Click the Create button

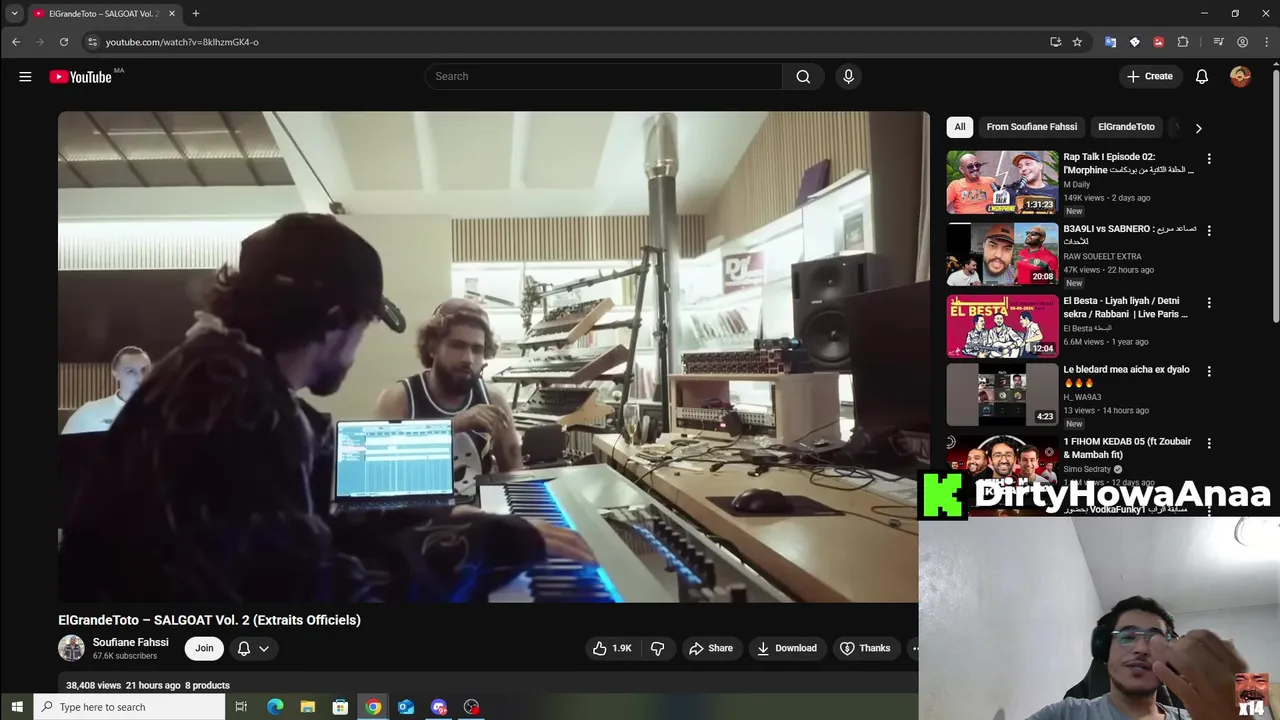pyautogui.click(x=1150, y=77)
